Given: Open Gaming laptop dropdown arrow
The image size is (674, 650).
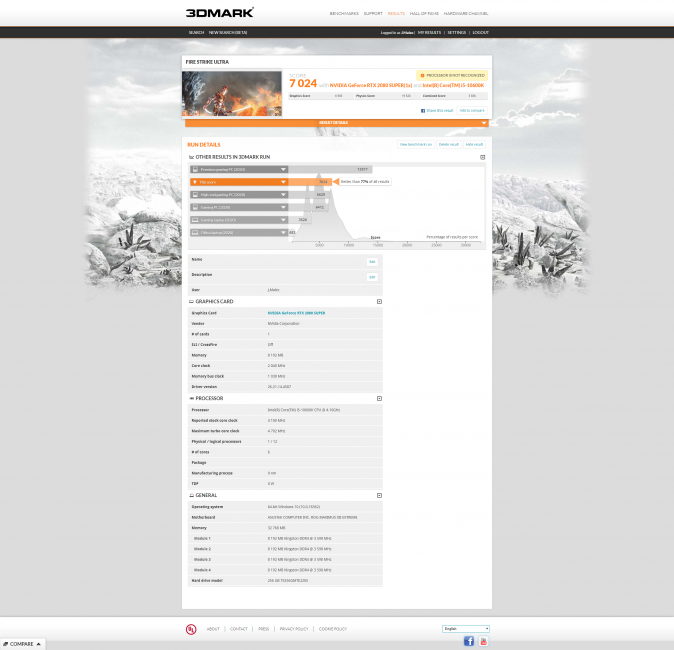Looking at the screenshot, I should [283, 220].
